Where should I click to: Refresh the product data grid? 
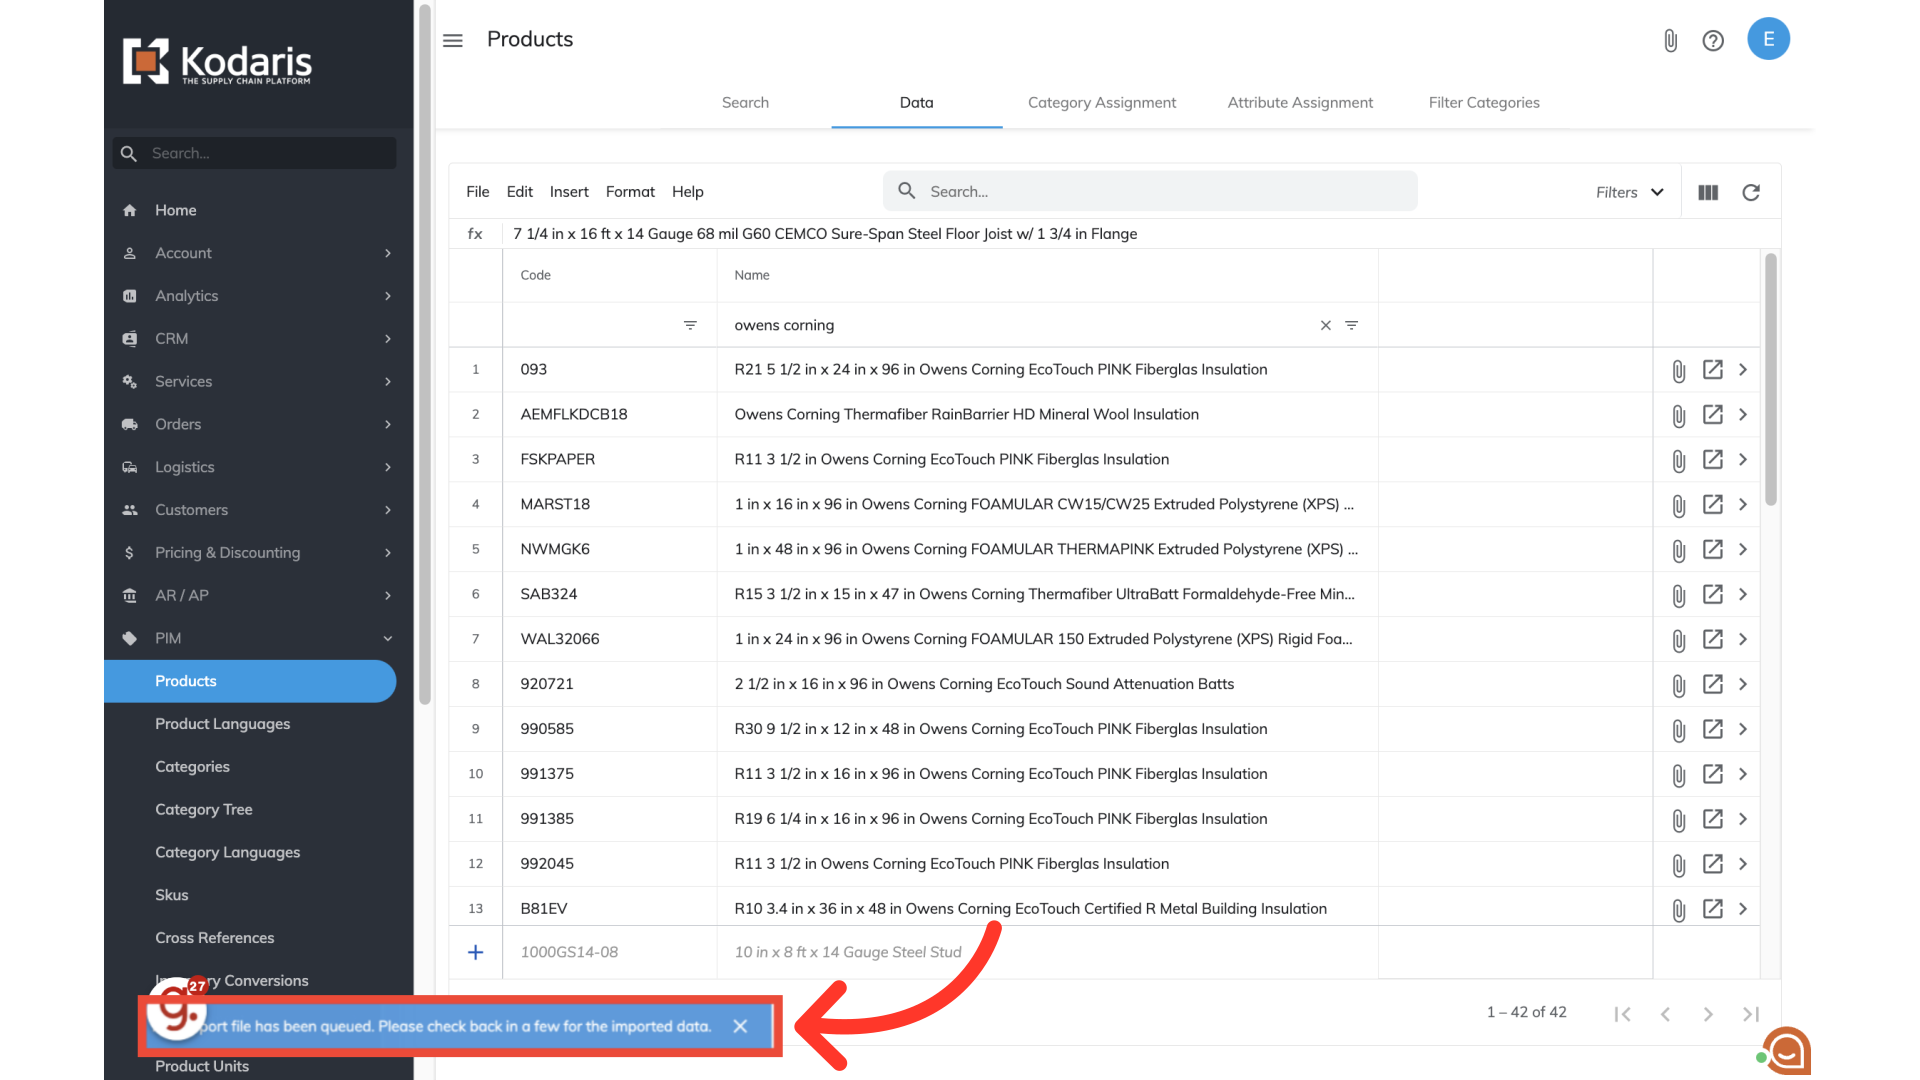click(x=1751, y=192)
